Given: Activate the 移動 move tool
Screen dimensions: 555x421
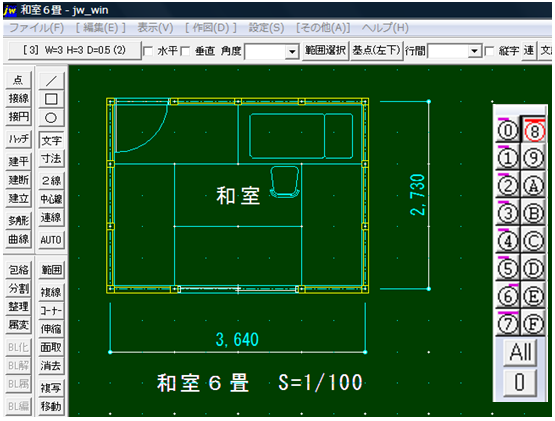Looking at the screenshot, I should (x=51, y=406).
